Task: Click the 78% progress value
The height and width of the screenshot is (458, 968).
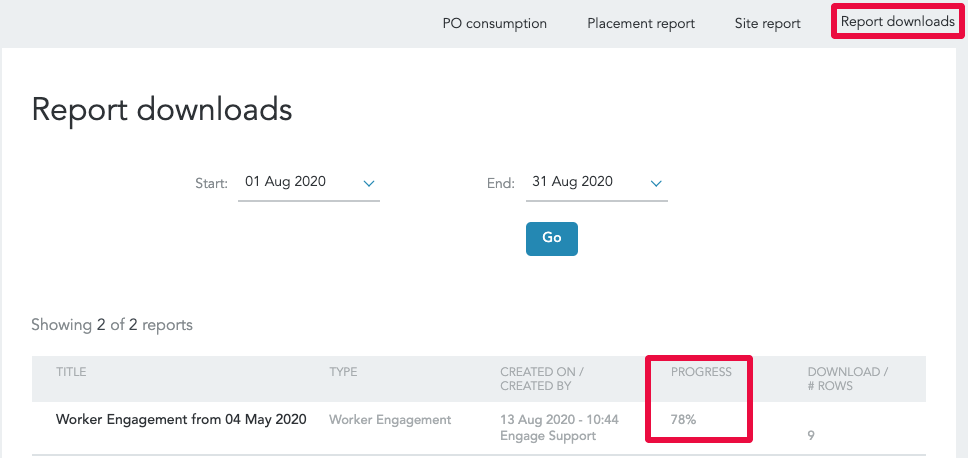Action: 683,420
